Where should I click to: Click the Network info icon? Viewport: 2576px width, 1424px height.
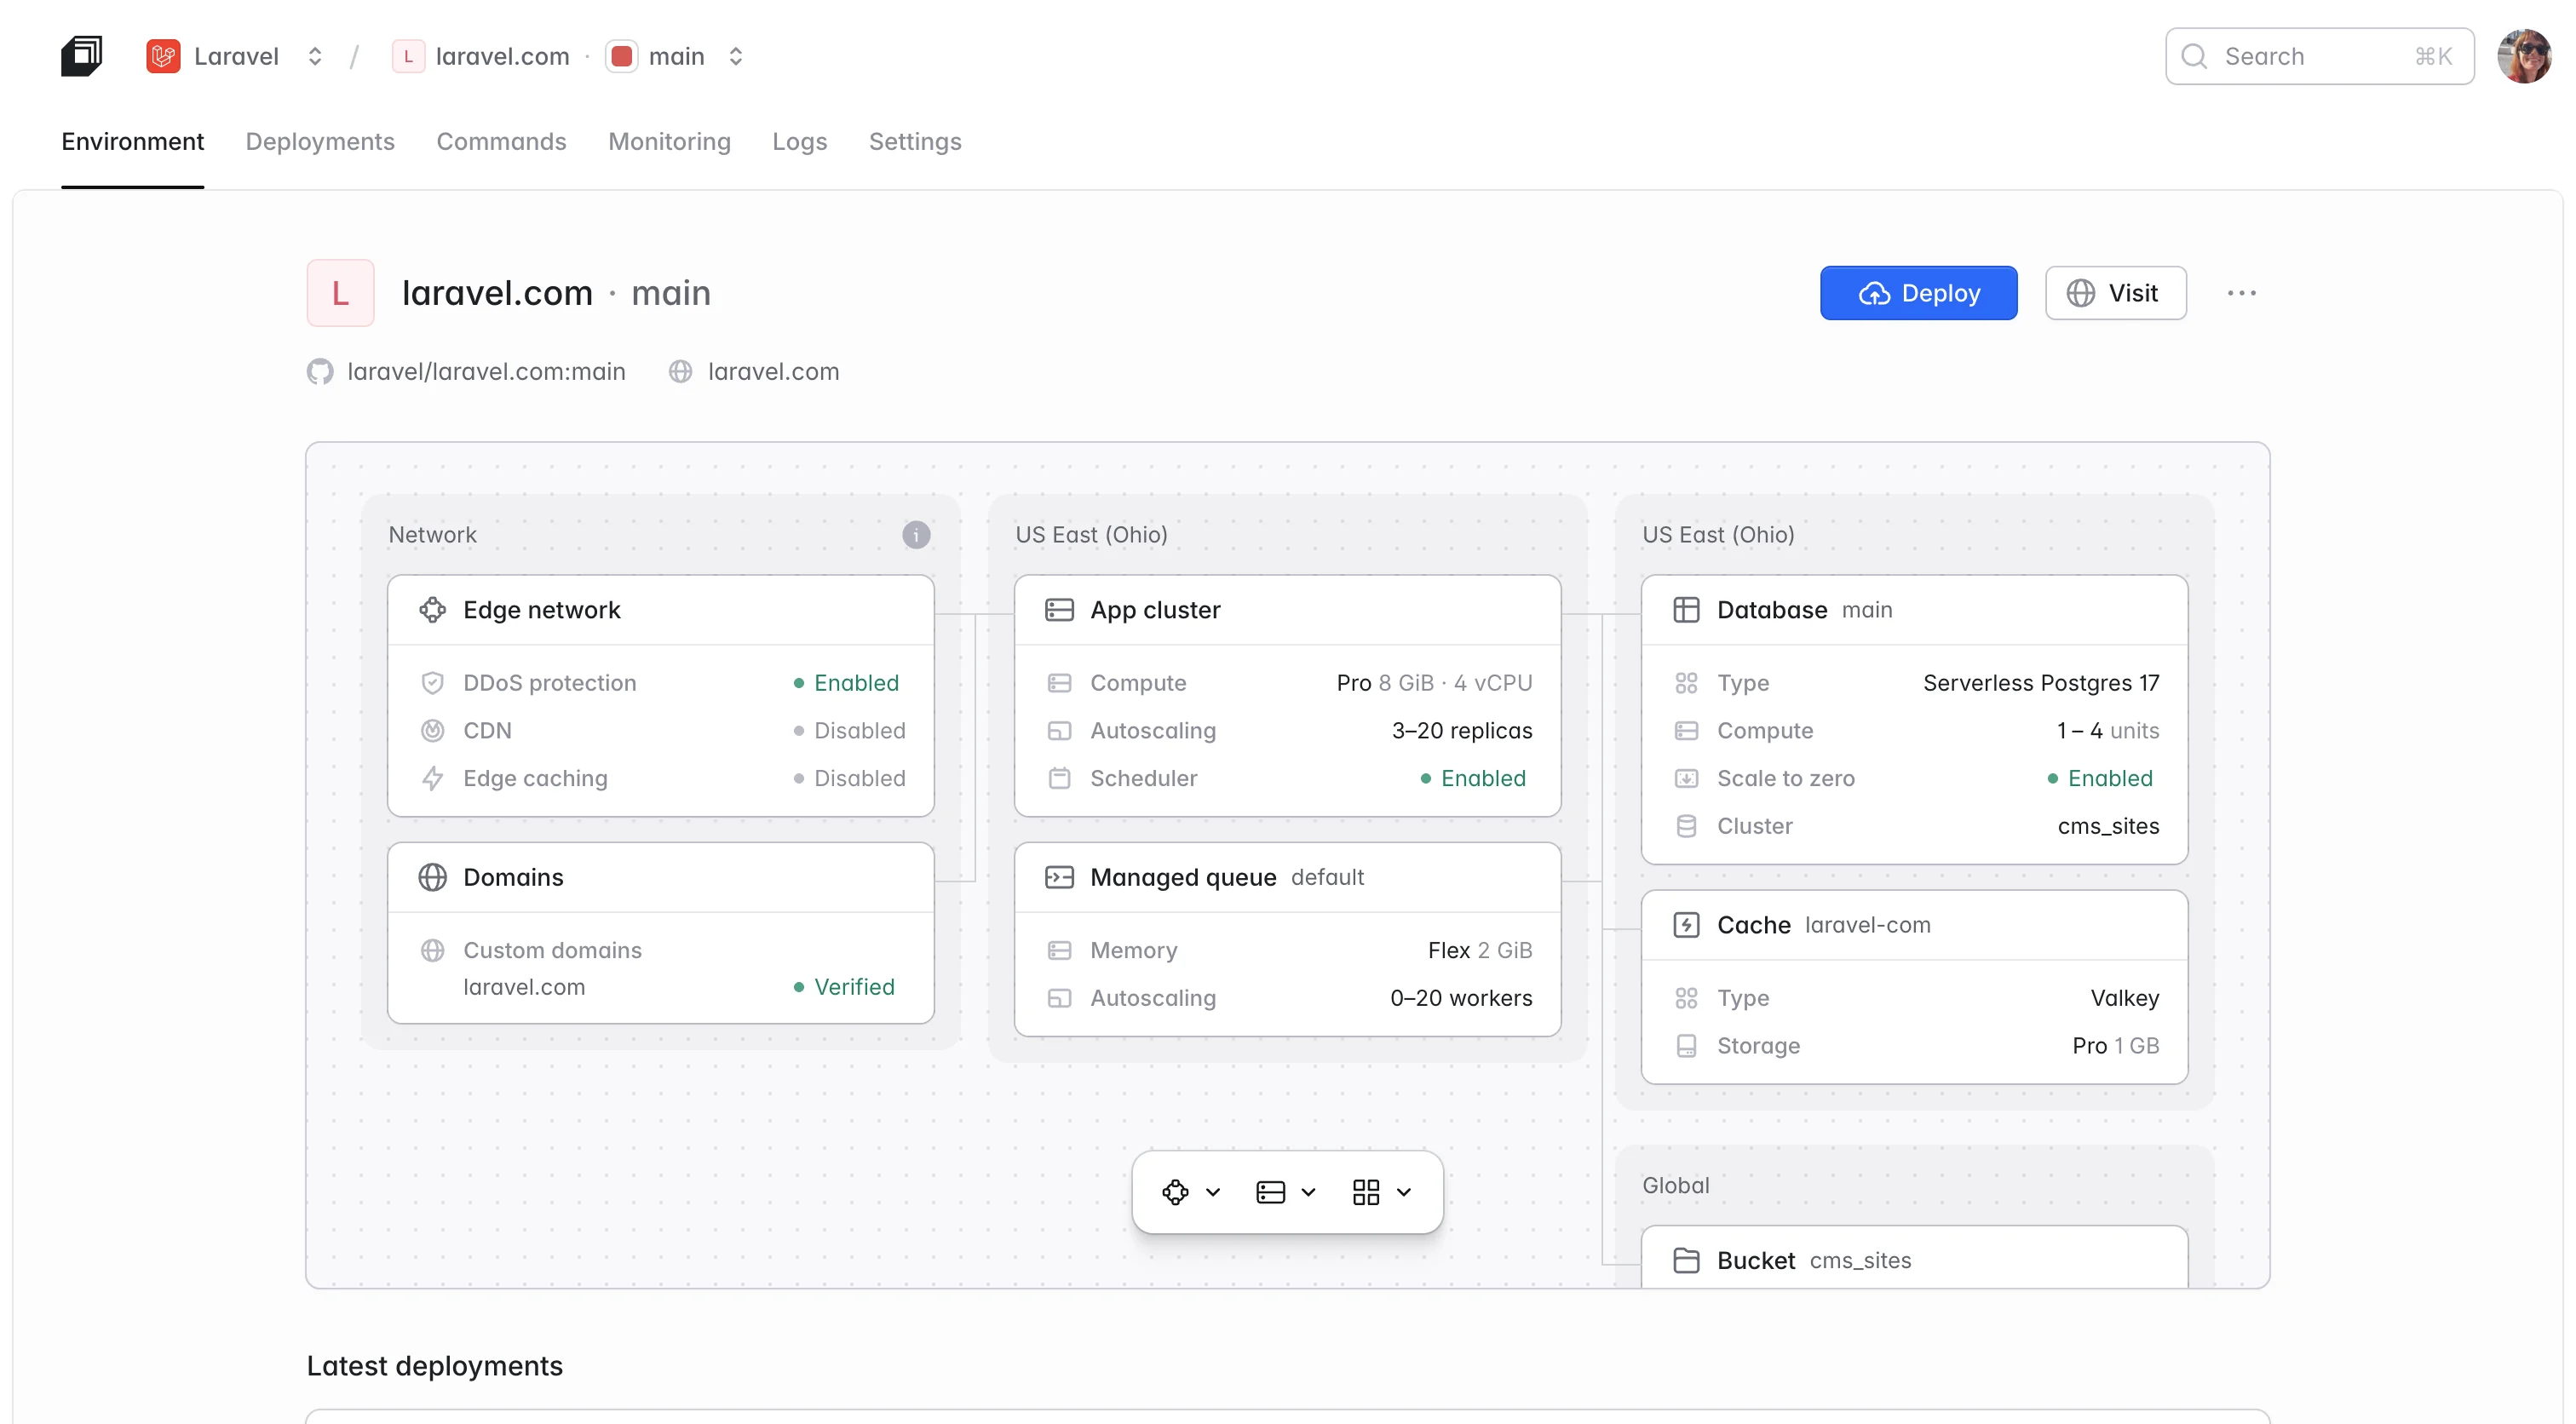[916, 535]
